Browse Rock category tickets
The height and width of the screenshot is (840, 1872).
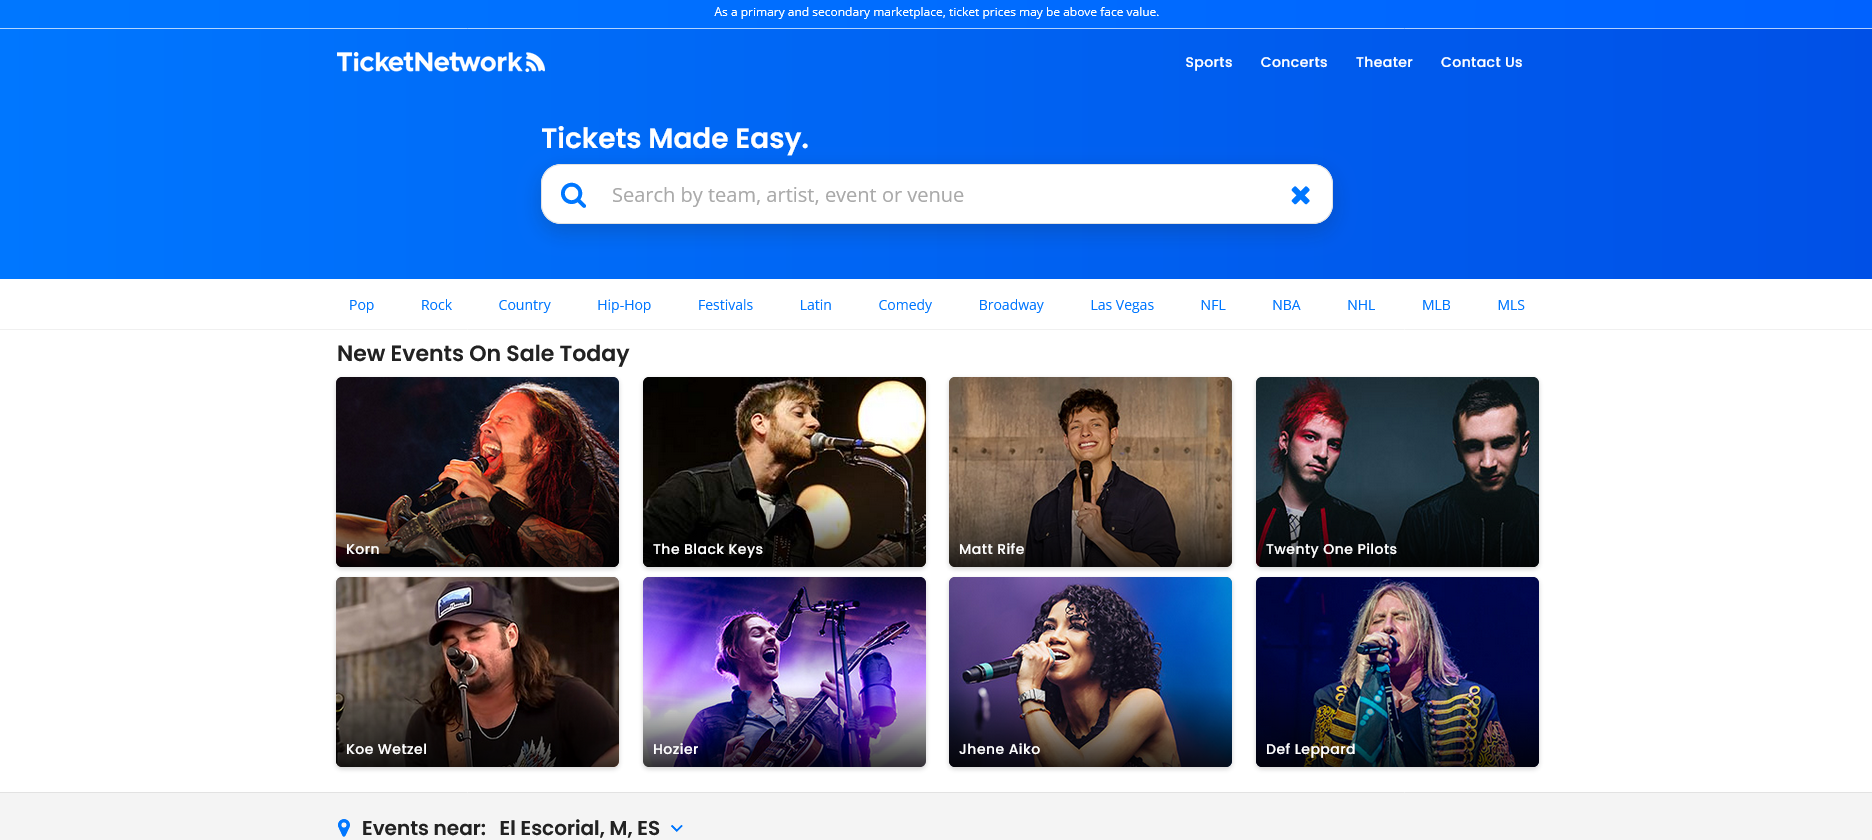(x=436, y=304)
